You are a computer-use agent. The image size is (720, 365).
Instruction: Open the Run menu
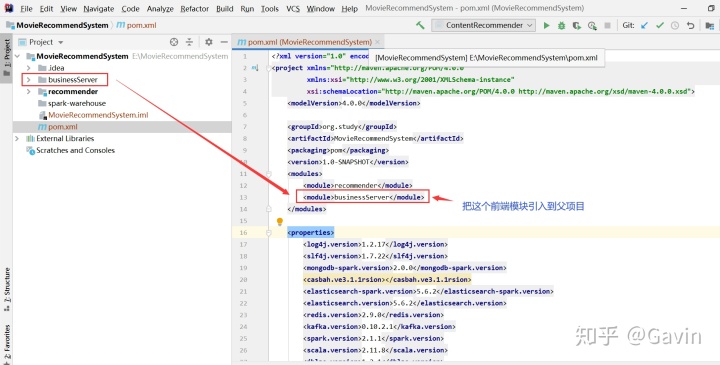(x=247, y=9)
